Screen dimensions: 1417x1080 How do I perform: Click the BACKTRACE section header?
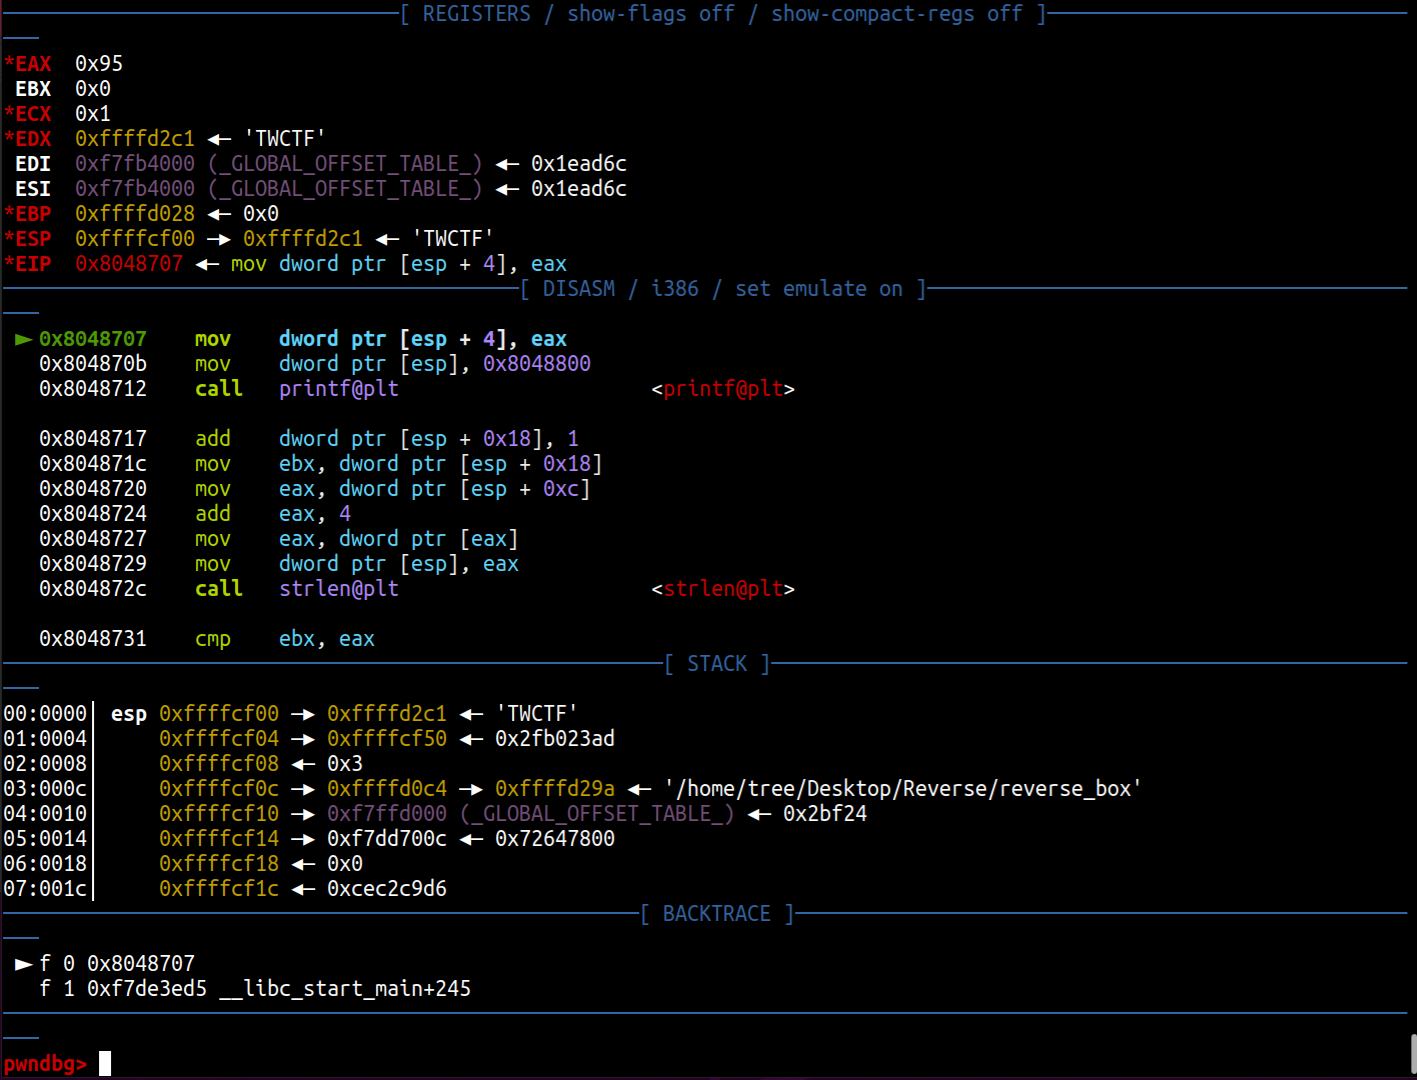click(716, 914)
